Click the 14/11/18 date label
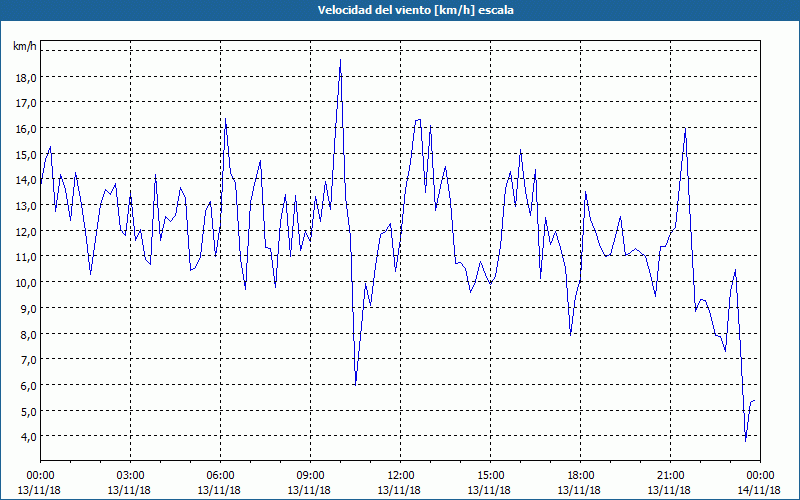 click(x=759, y=490)
